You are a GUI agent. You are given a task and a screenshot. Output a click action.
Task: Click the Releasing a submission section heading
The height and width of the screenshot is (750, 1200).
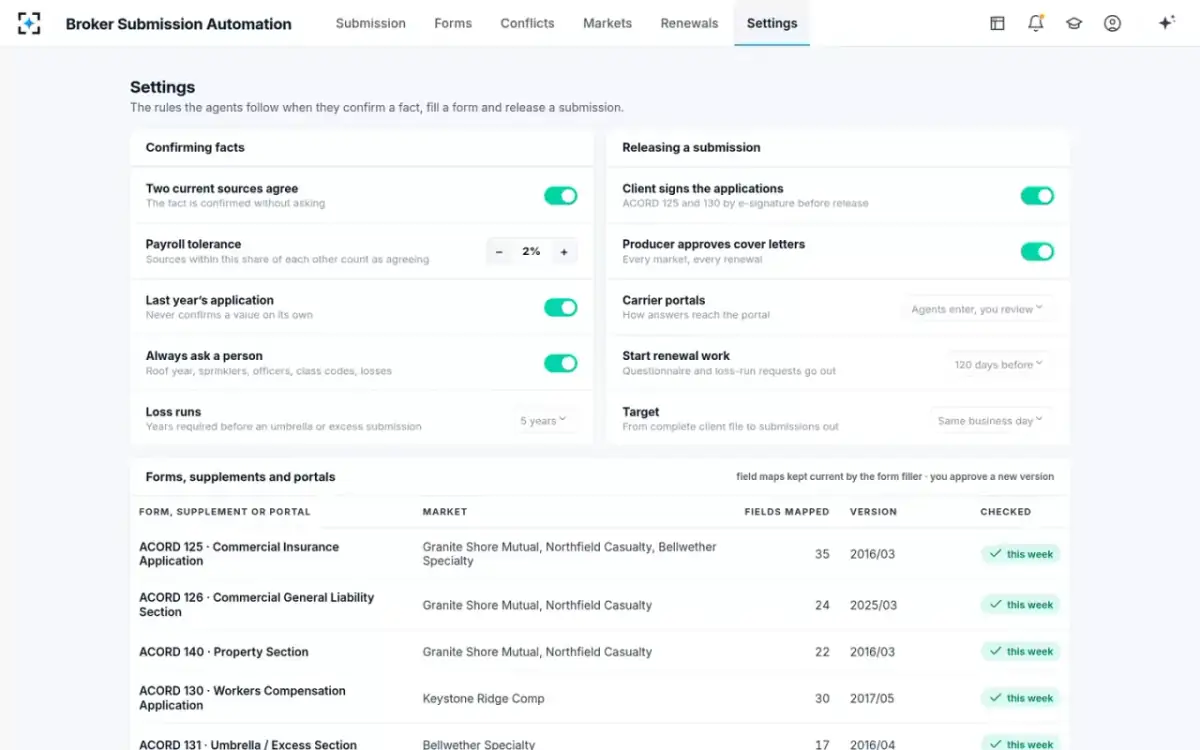tap(691, 147)
